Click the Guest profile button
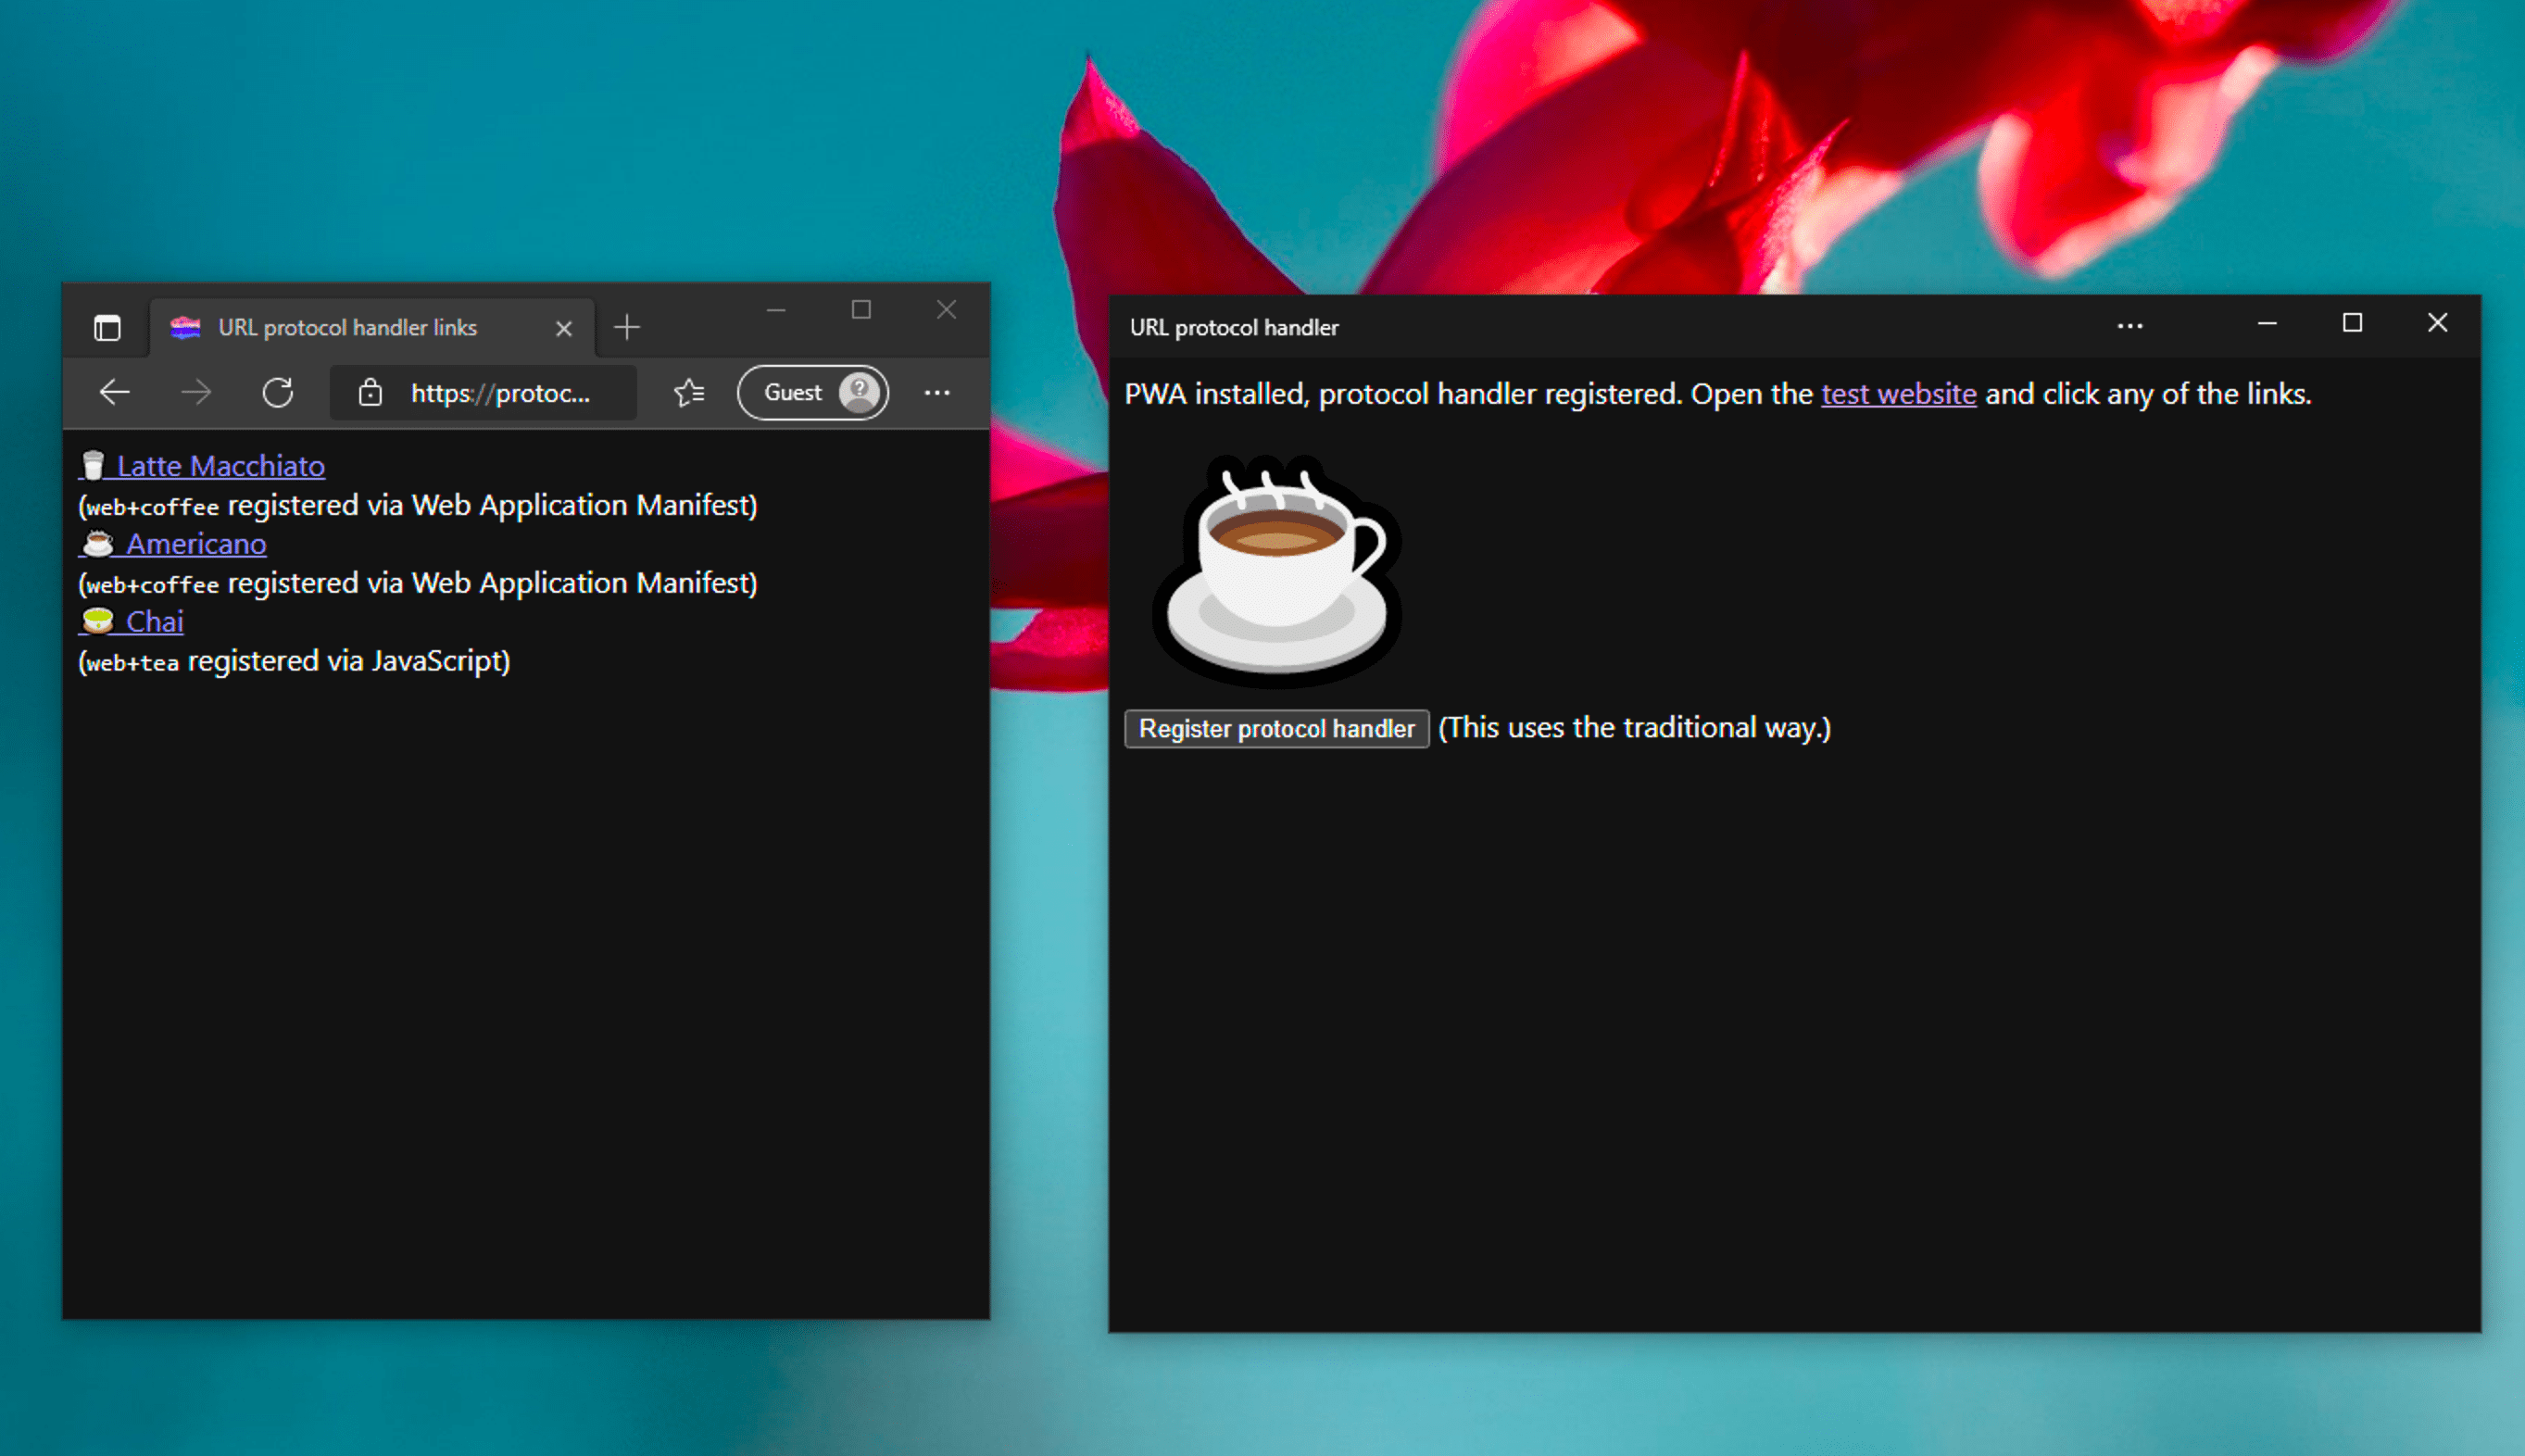The width and height of the screenshot is (2525, 1456). pos(813,392)
